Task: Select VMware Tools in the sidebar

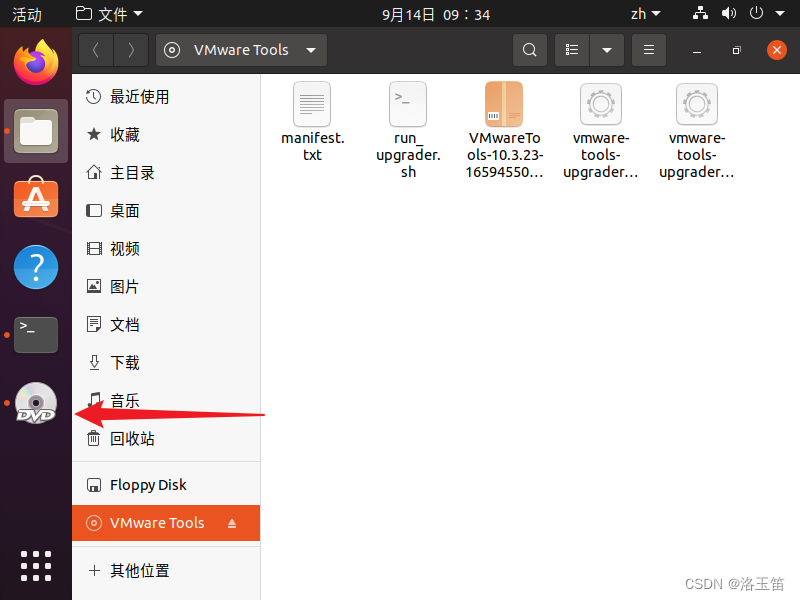Action: 166,523
